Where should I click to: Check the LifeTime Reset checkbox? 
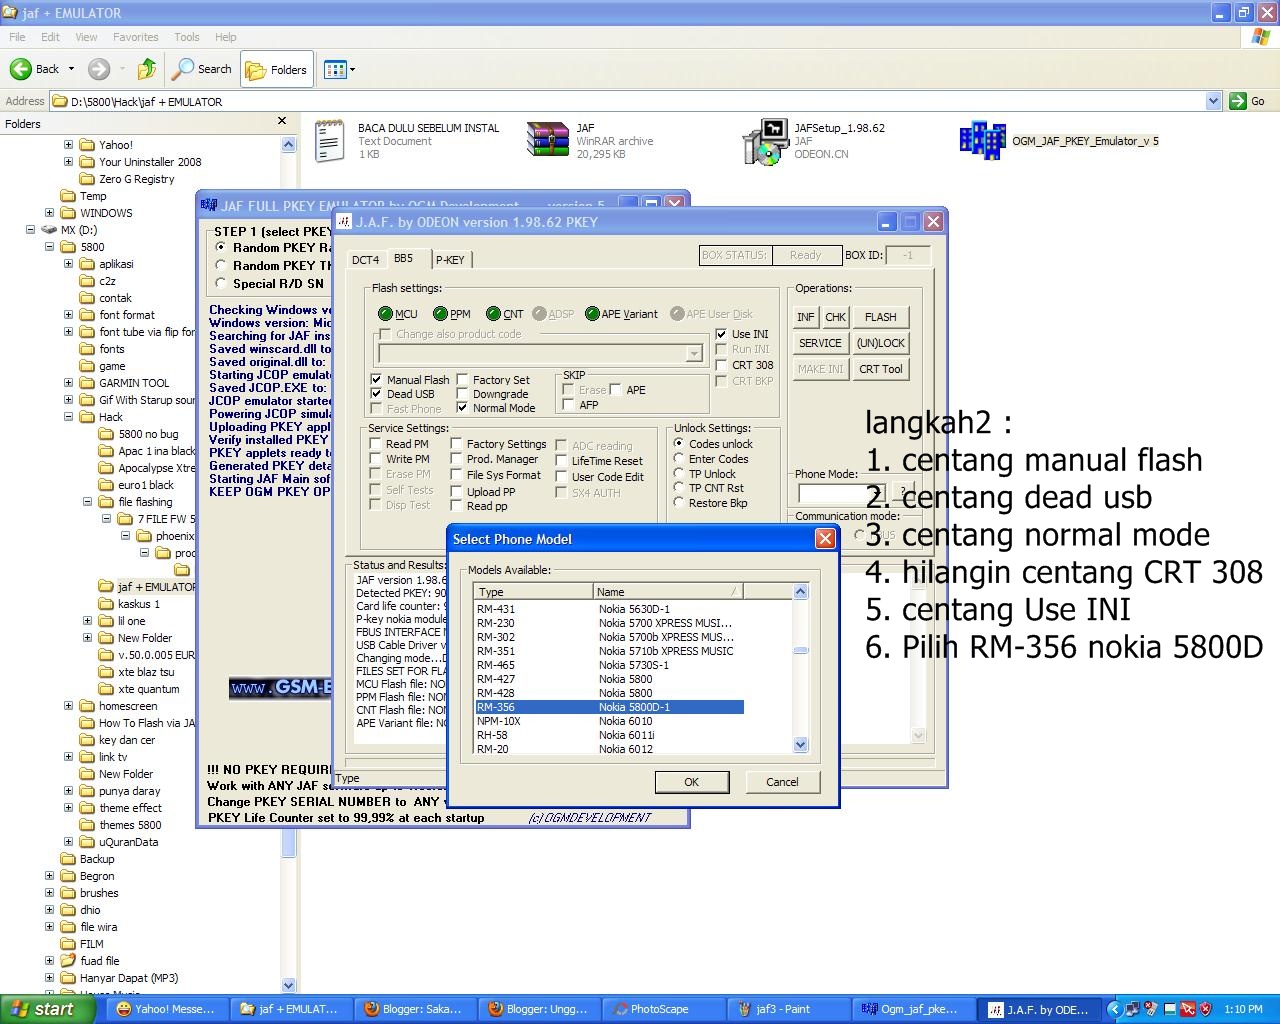click(561, 461)
